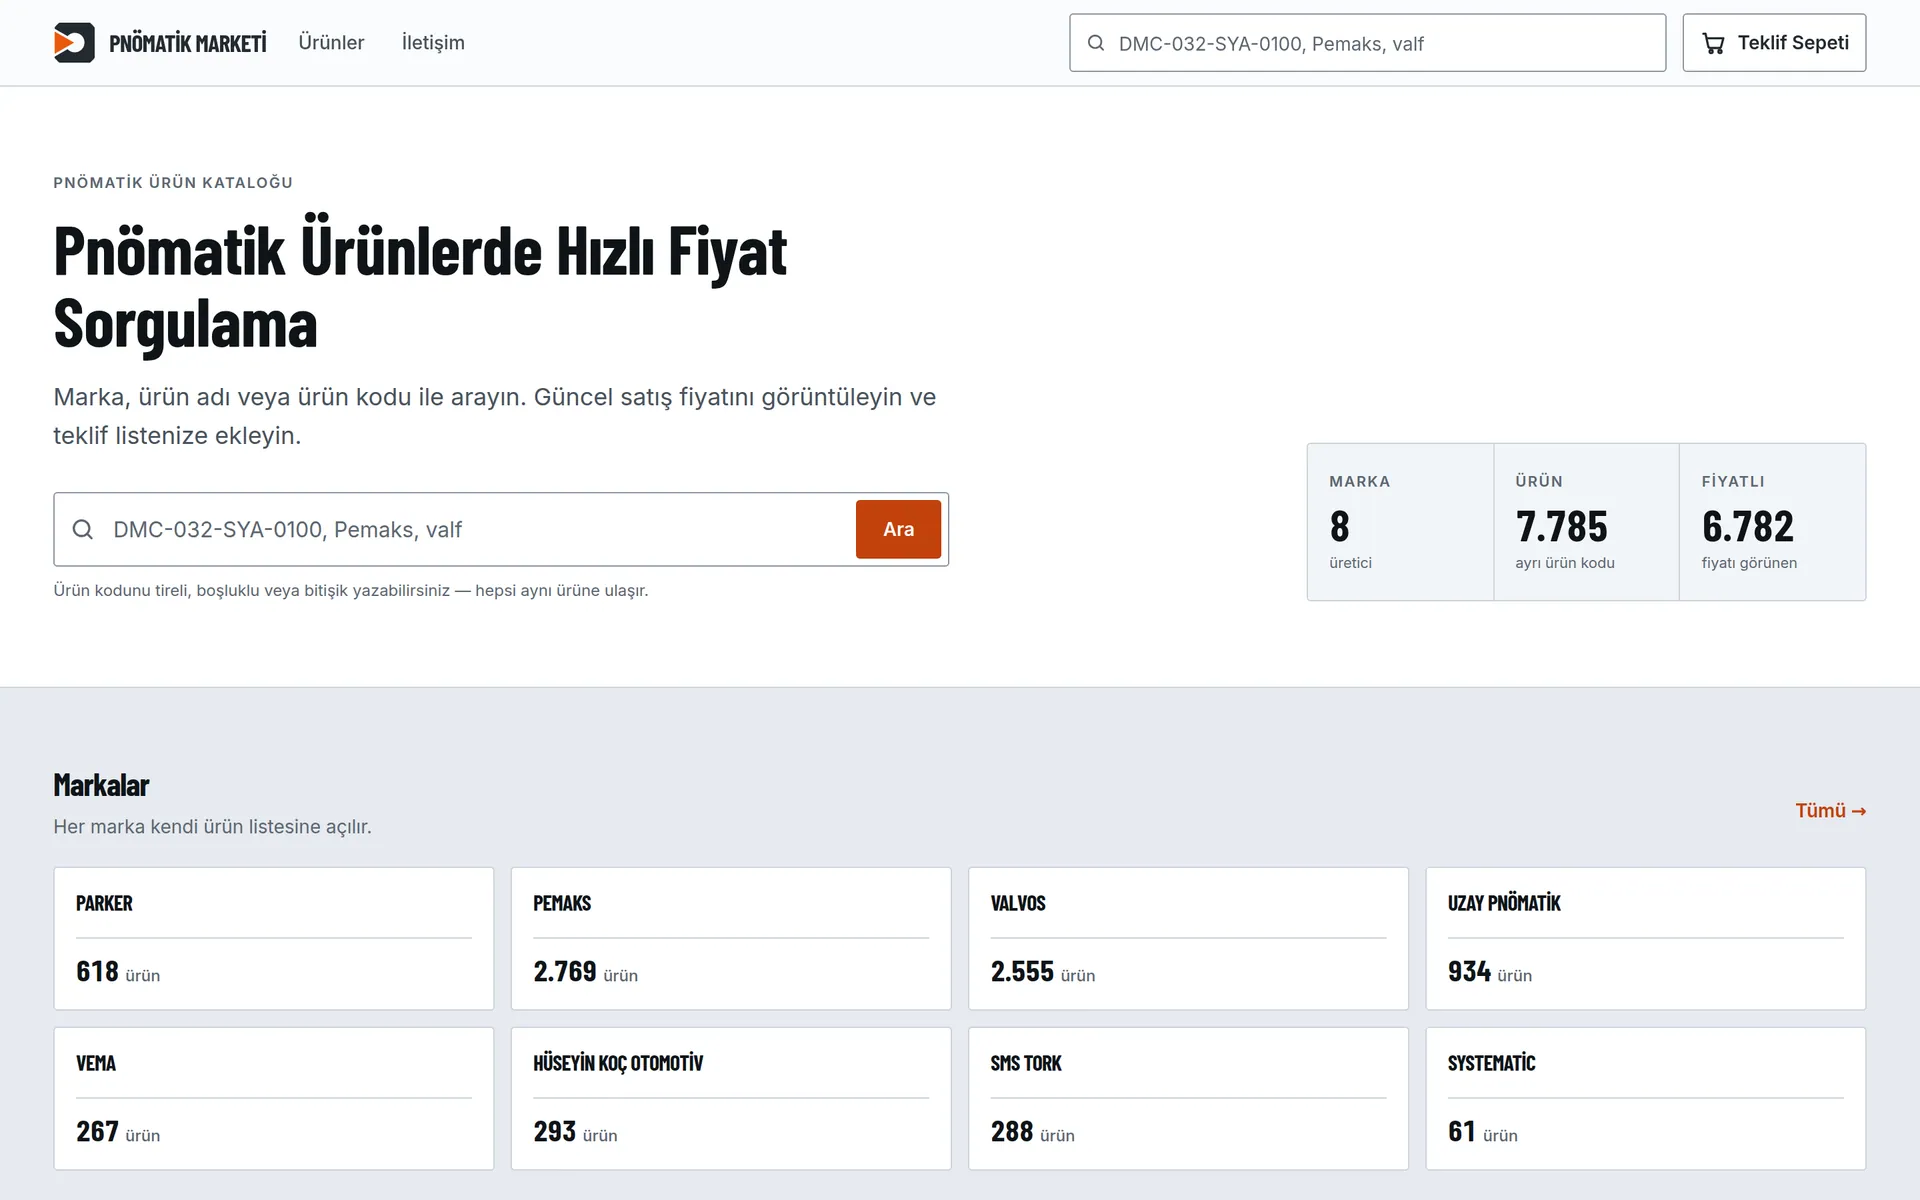The image size is (1920, 1200).
Task: Click the cart icon in Teklif Sepeti
Action: [1713, 43]
